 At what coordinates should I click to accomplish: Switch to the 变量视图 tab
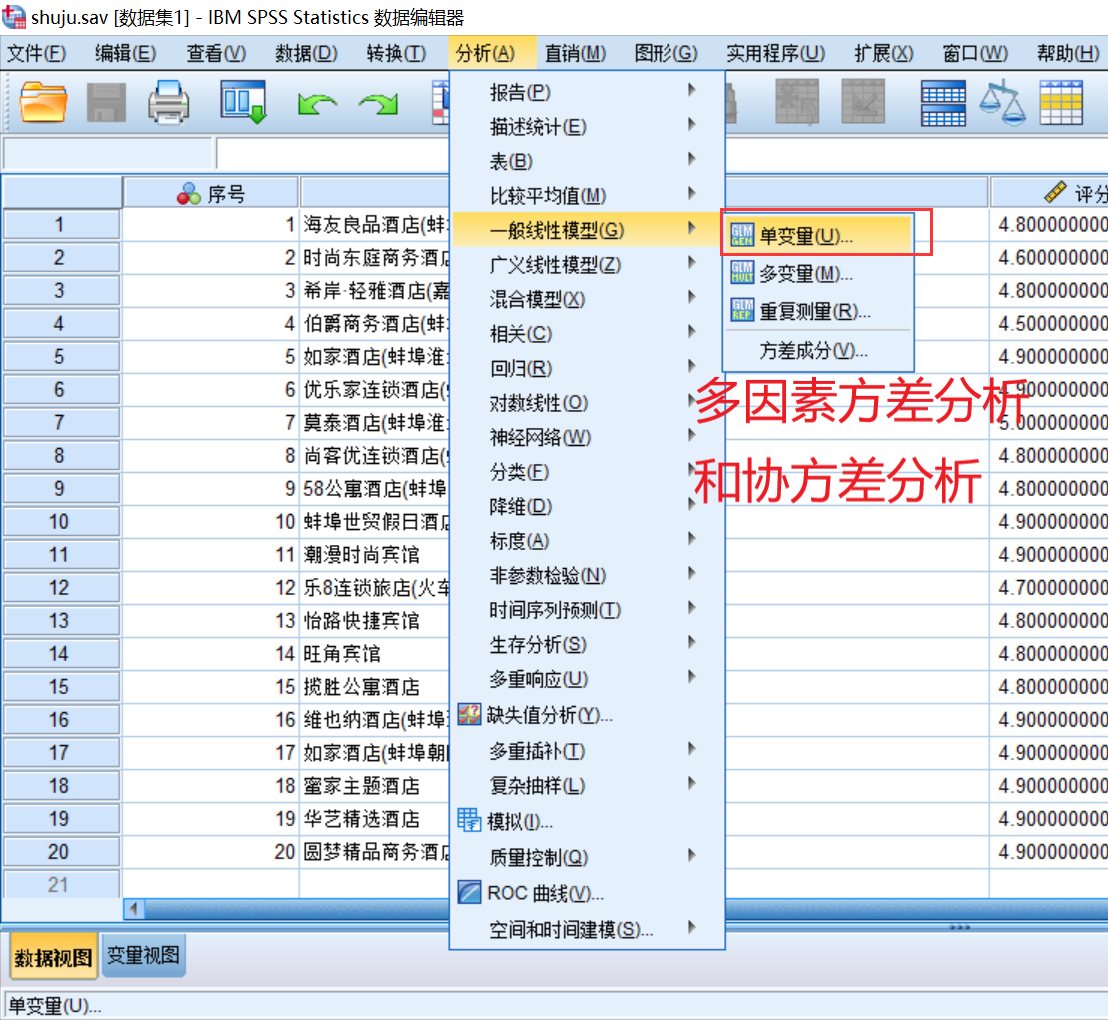click(x=143, y=956)
